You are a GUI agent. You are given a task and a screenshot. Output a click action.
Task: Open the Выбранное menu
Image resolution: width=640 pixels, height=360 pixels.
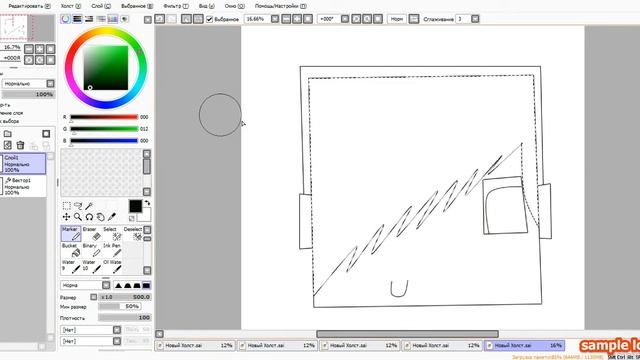pyautogui.click(x=137, y=6)
